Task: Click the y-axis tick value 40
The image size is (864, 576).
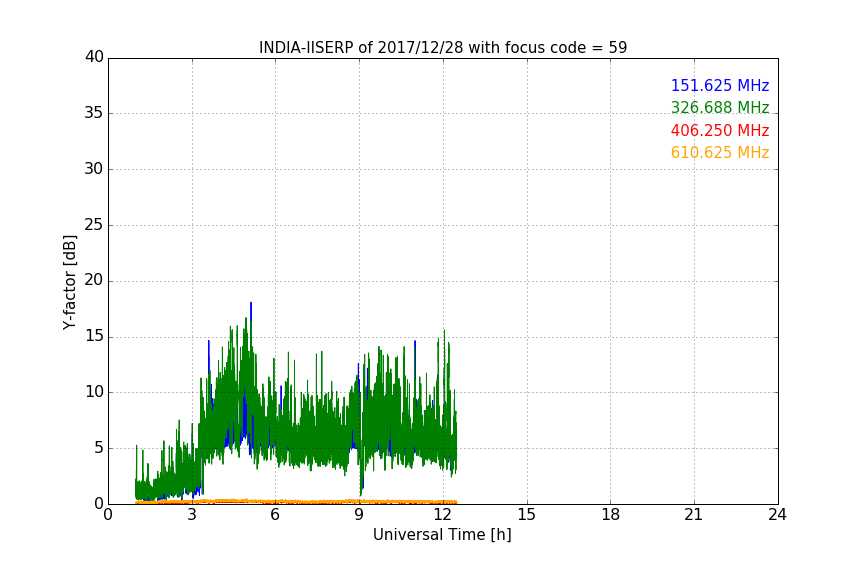Action: [94, 57]
